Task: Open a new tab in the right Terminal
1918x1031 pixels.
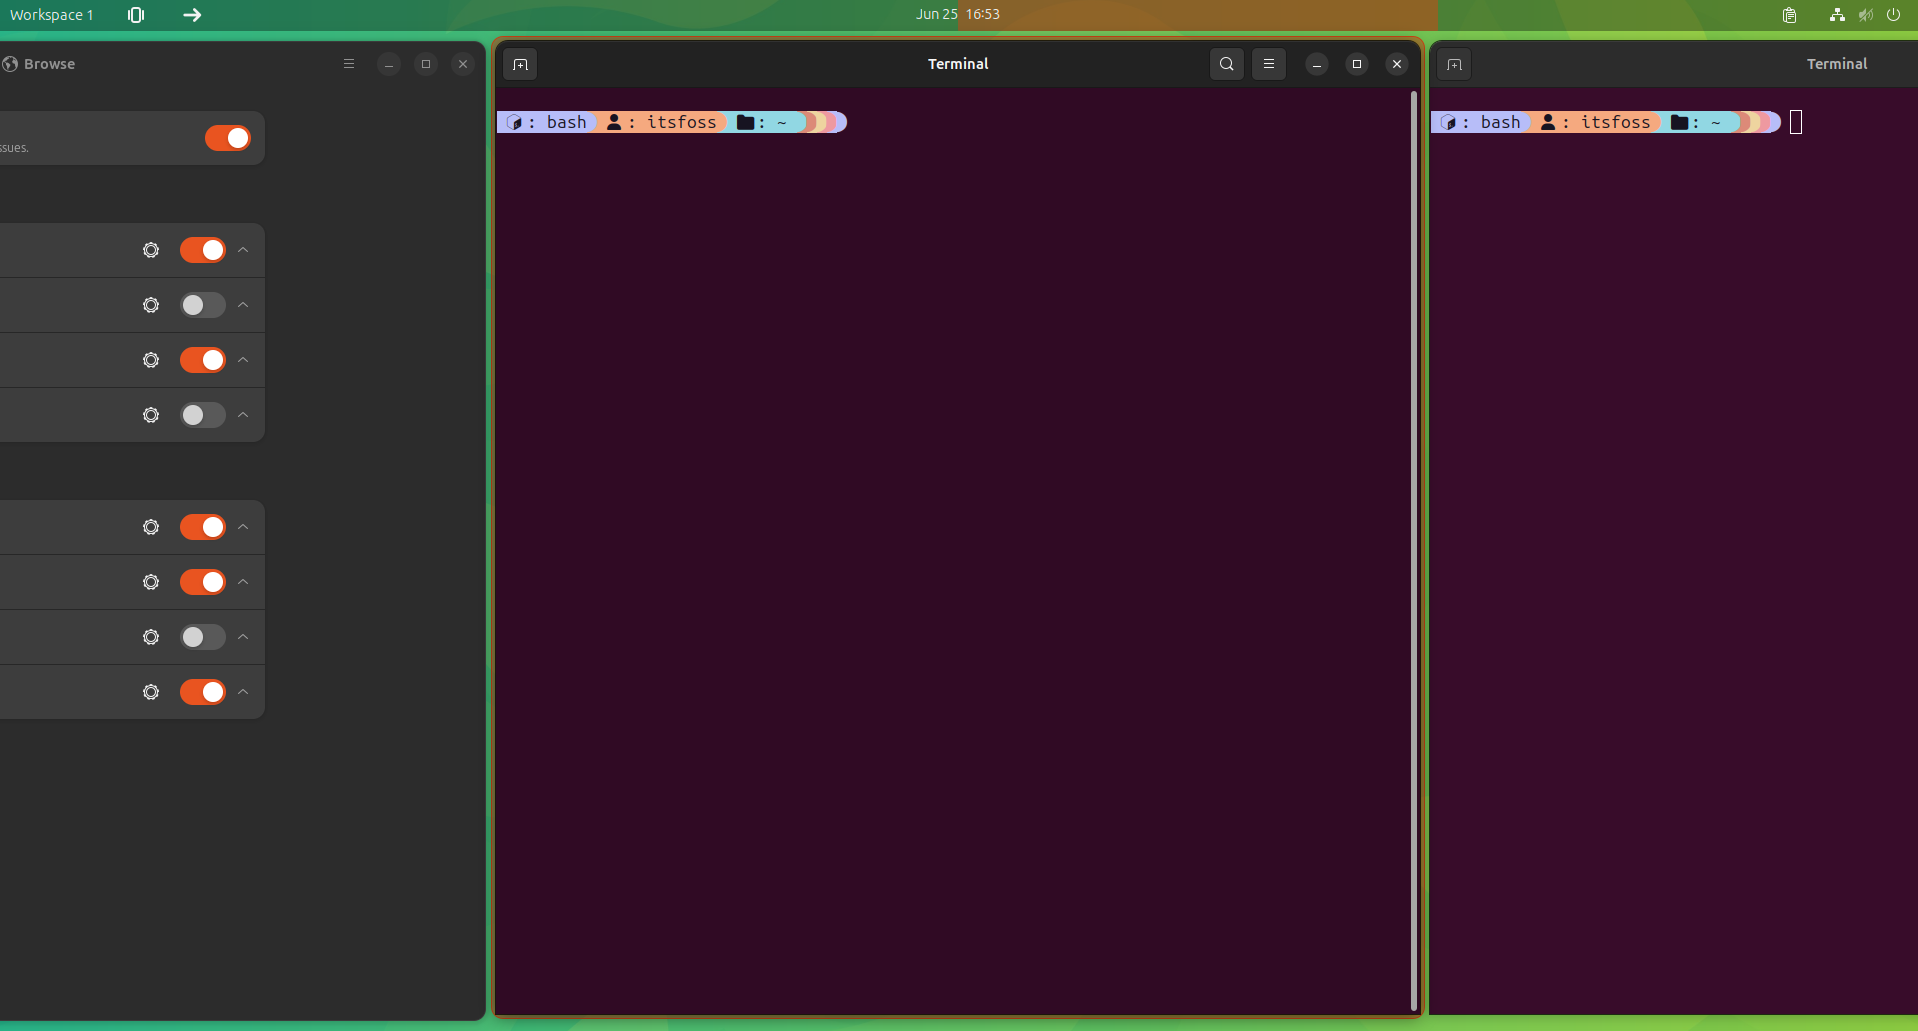Action: coord(1454,64)
